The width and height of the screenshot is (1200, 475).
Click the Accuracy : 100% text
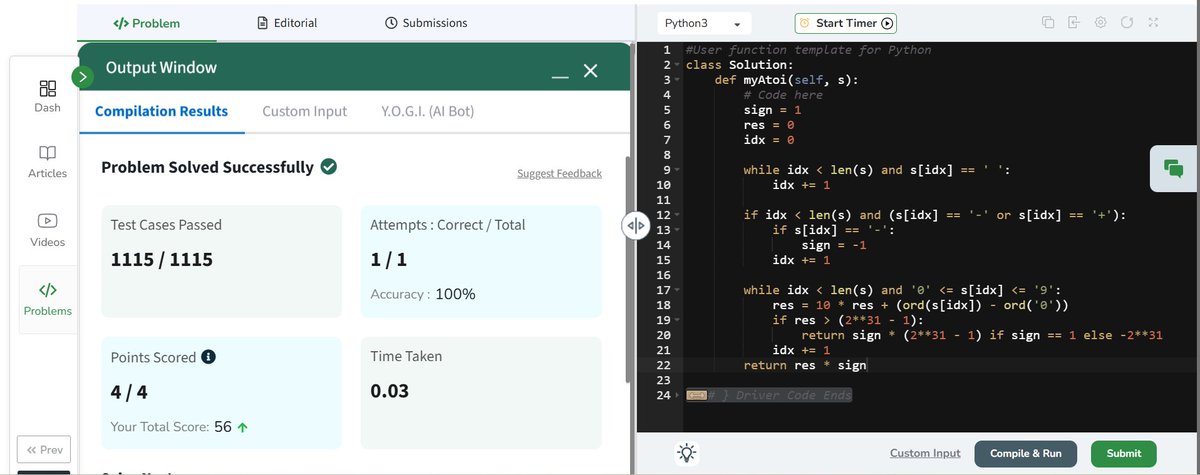423,294
